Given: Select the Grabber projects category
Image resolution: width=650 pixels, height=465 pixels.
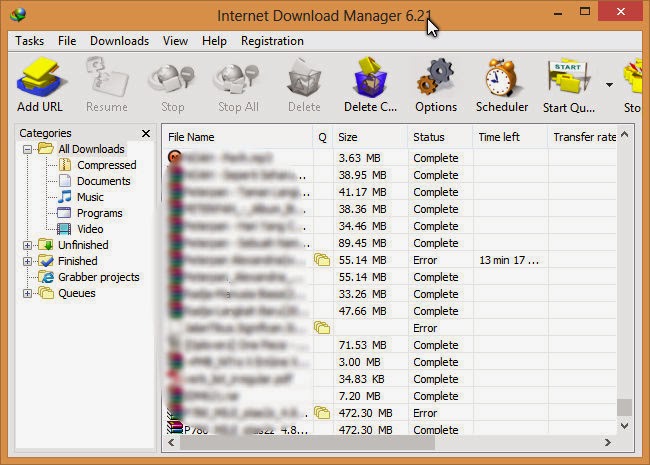Looking at the screenshot, I should click(x=99, y=277).
